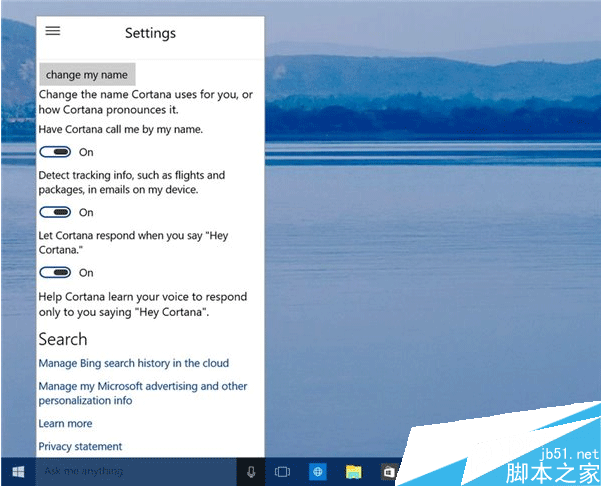Screen dimensions: 601x486
Task: Open File Explorer from the taskbar
Action: click(353, 471)
